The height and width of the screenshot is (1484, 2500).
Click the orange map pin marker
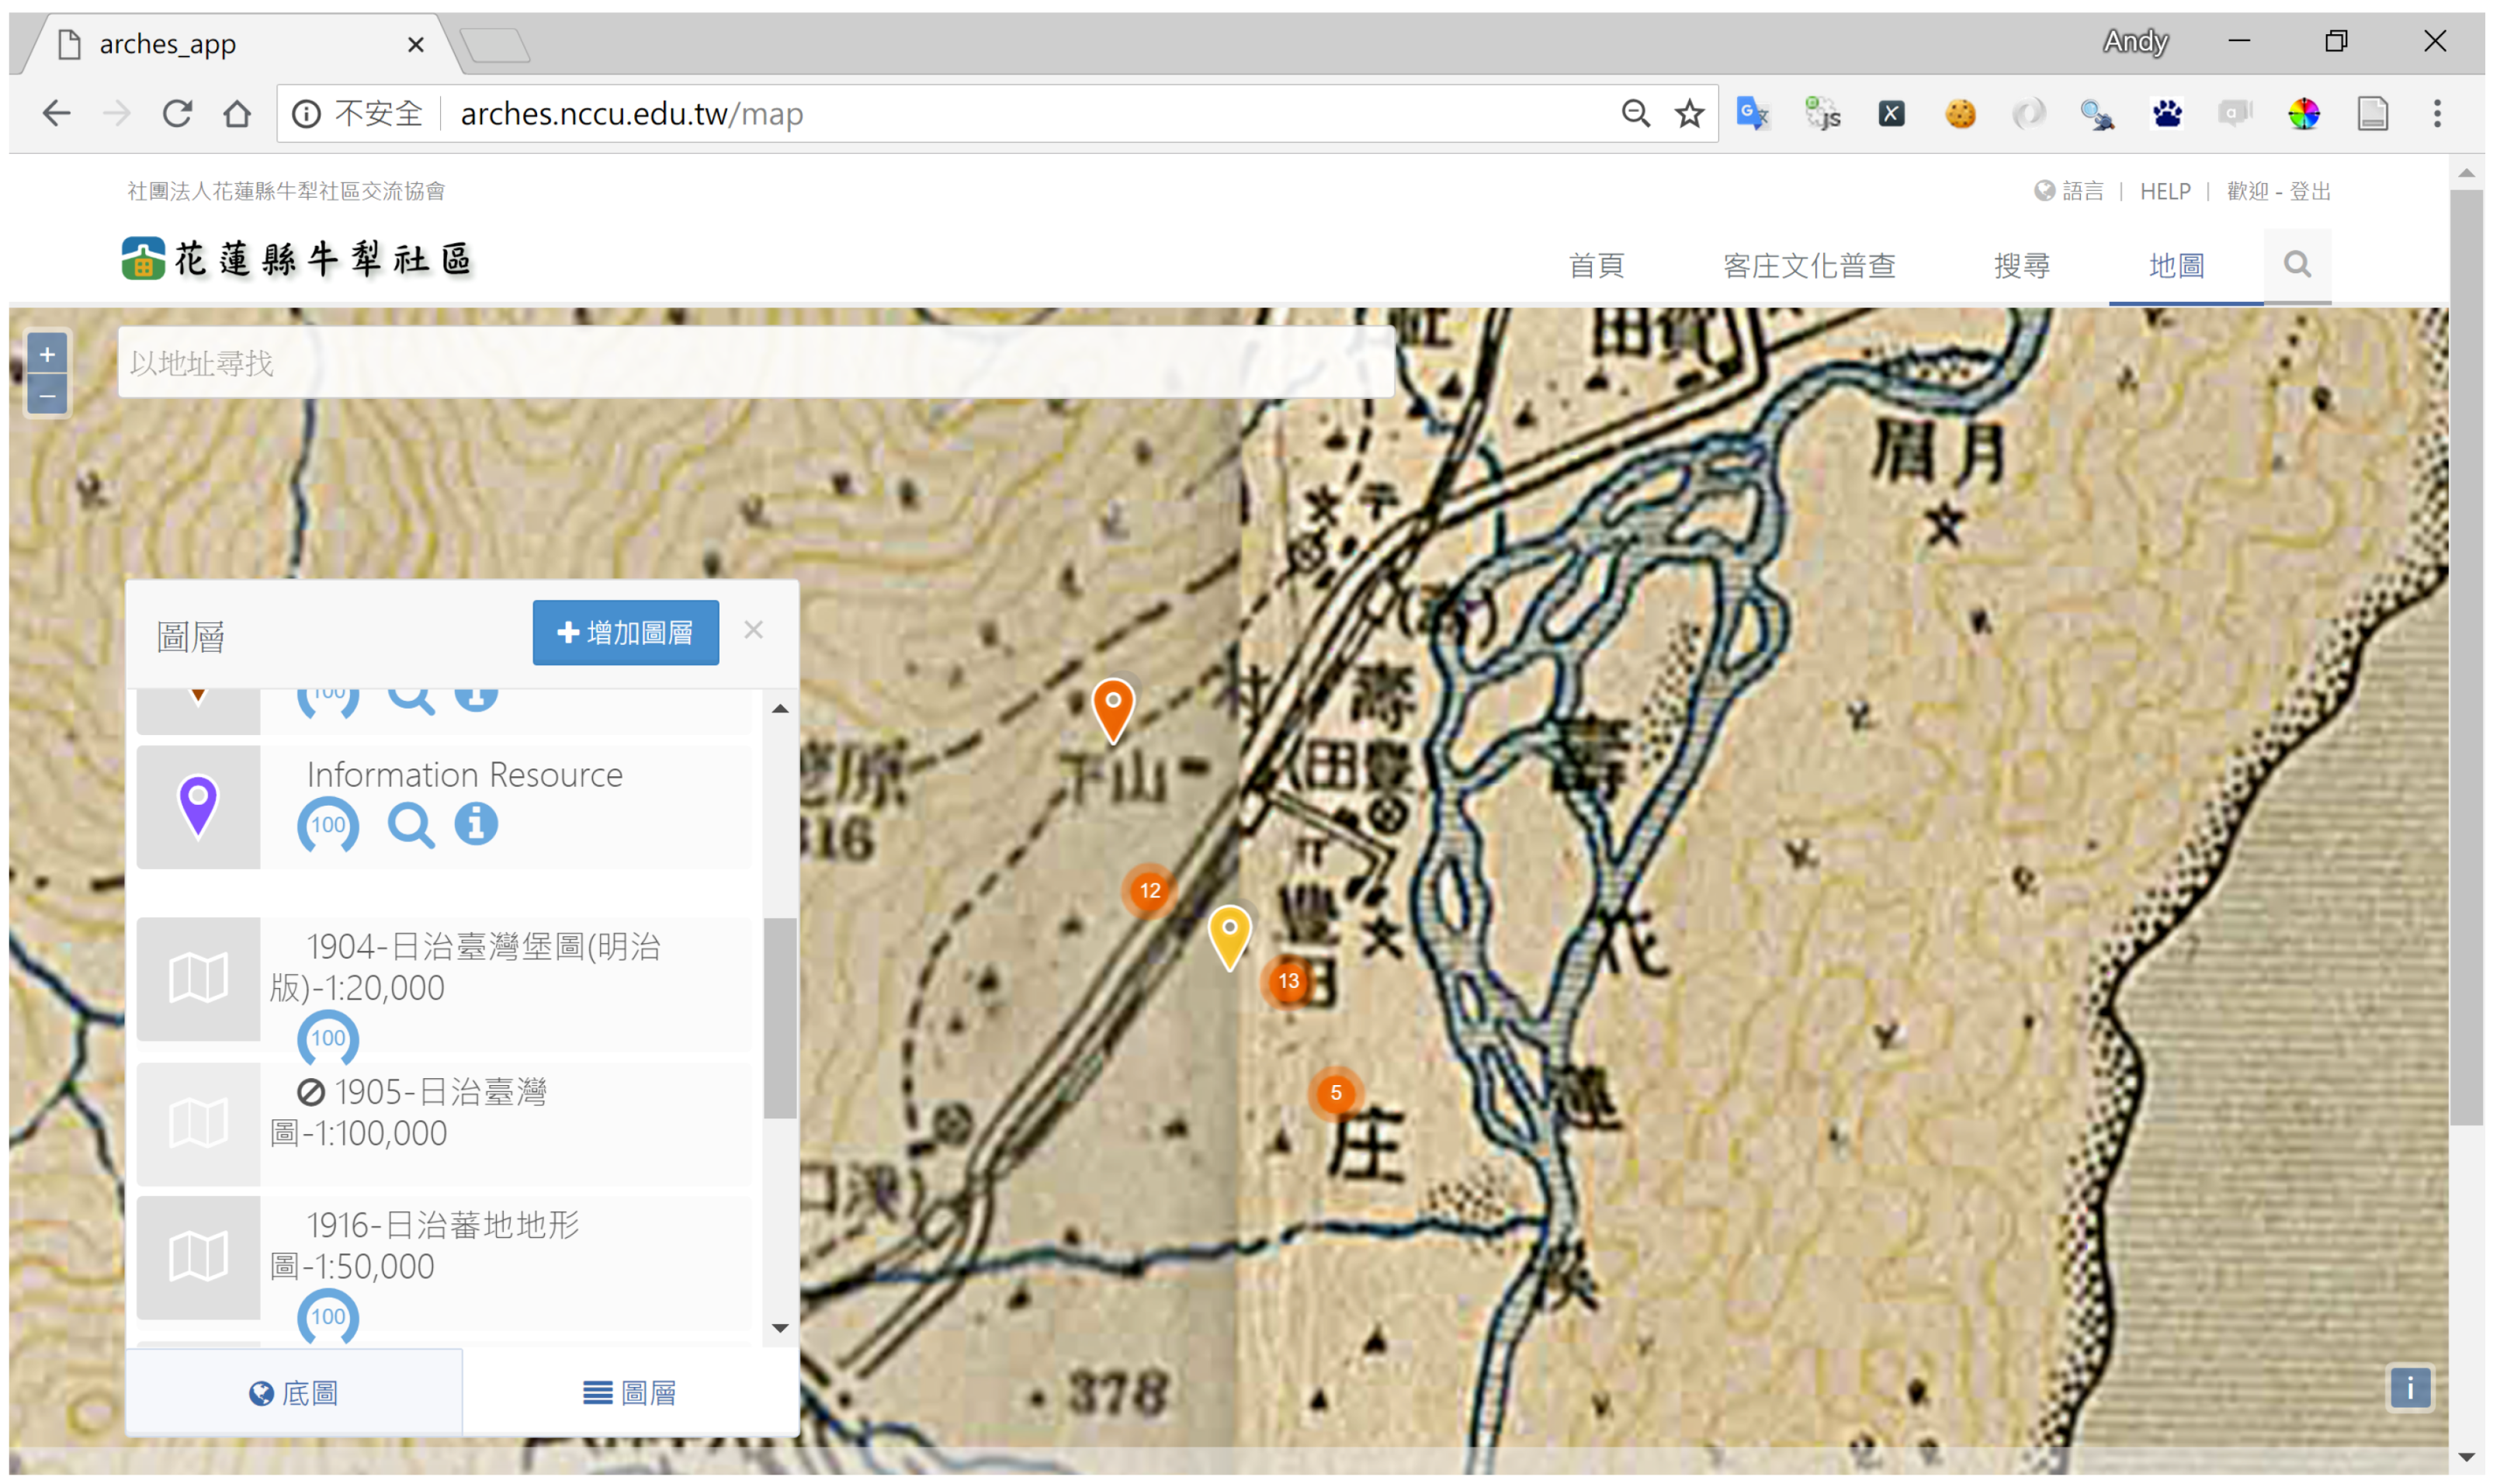point(1113,707)
